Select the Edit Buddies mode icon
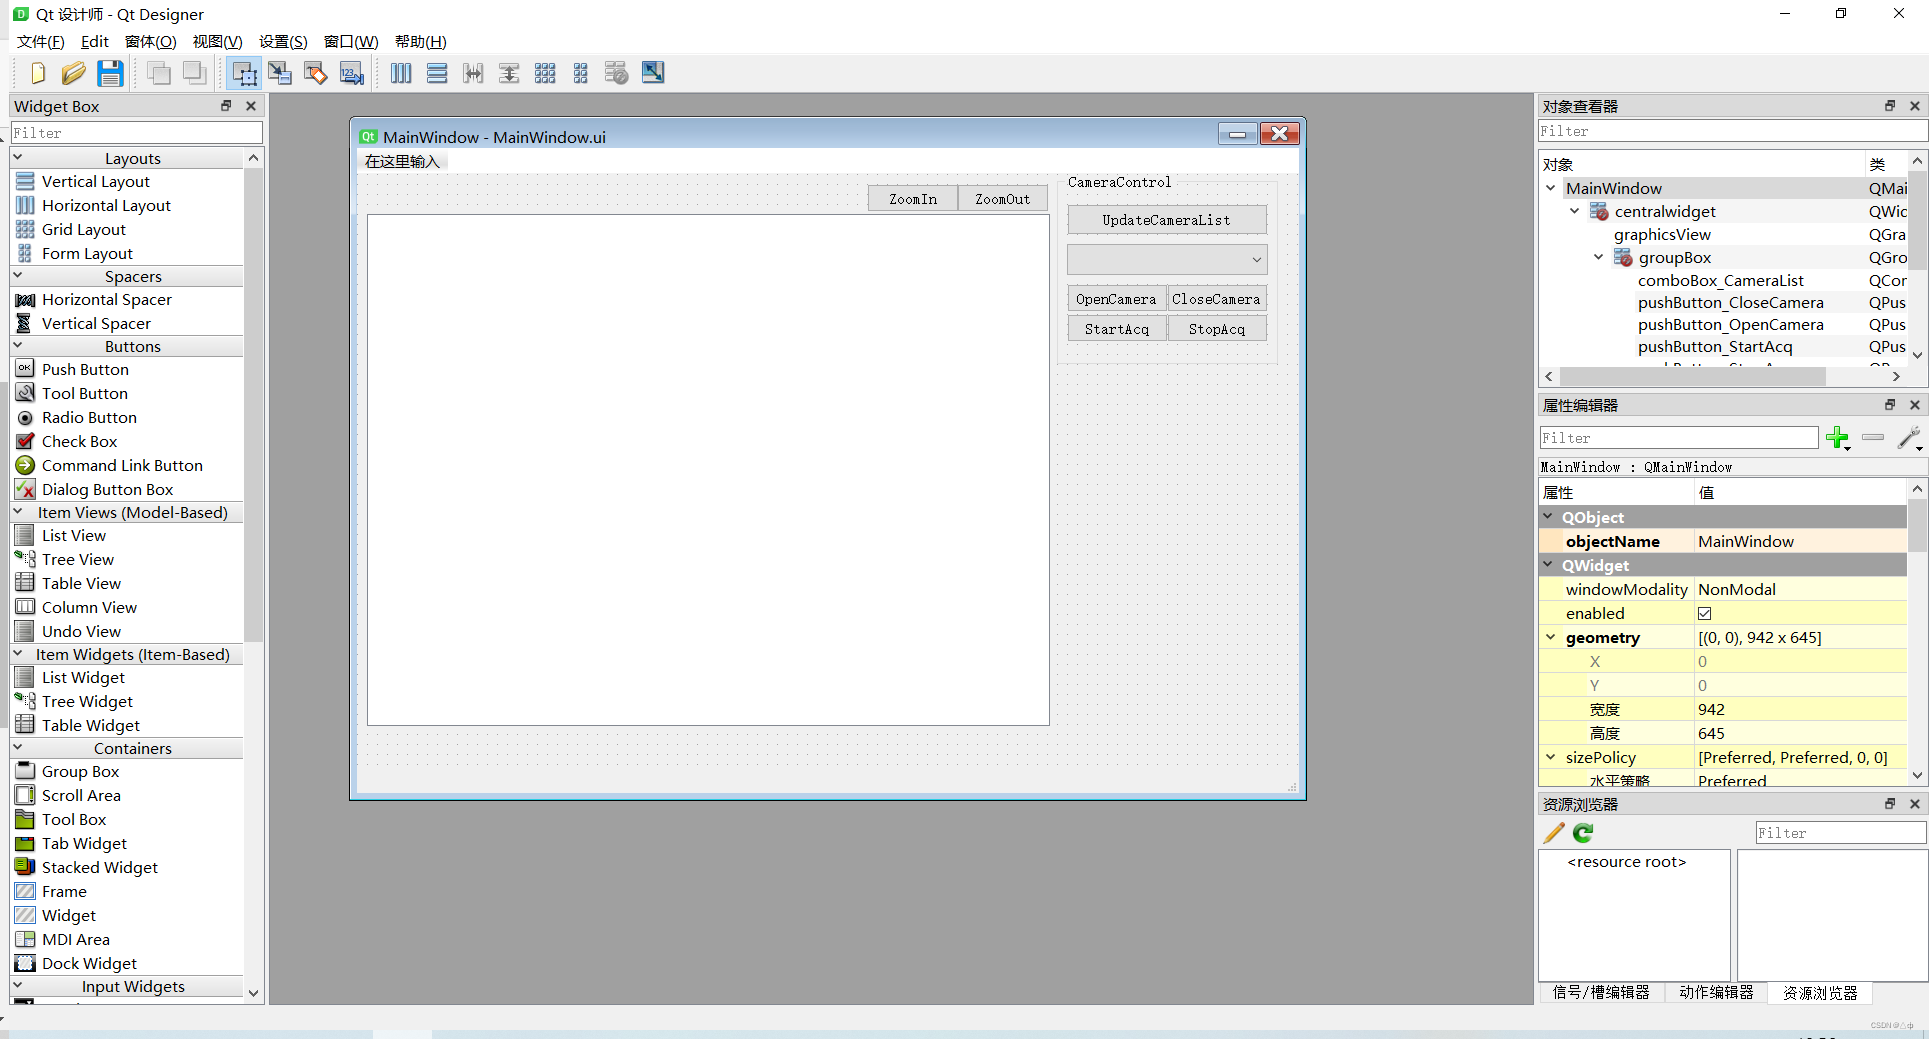Screen dimensions: 1929x1039 [x=316, y=73]
